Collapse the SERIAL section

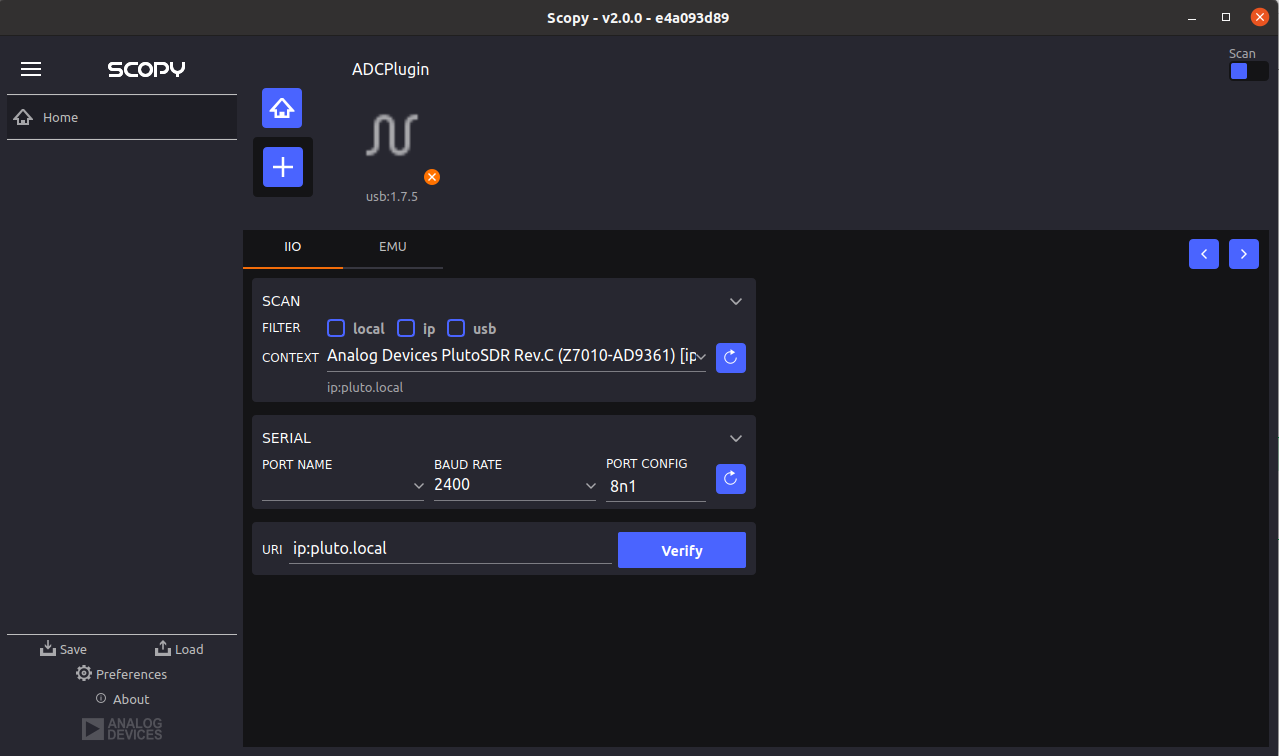tap(736, 438)
